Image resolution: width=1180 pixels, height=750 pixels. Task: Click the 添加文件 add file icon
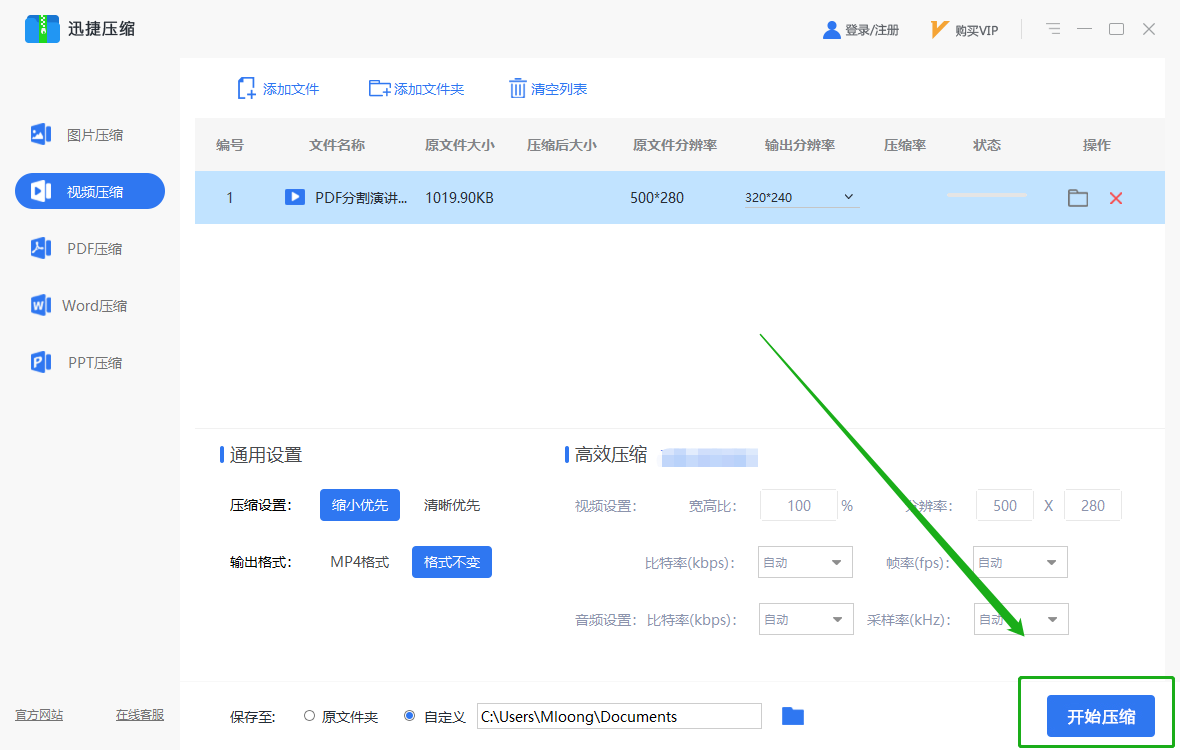(246, 89)
